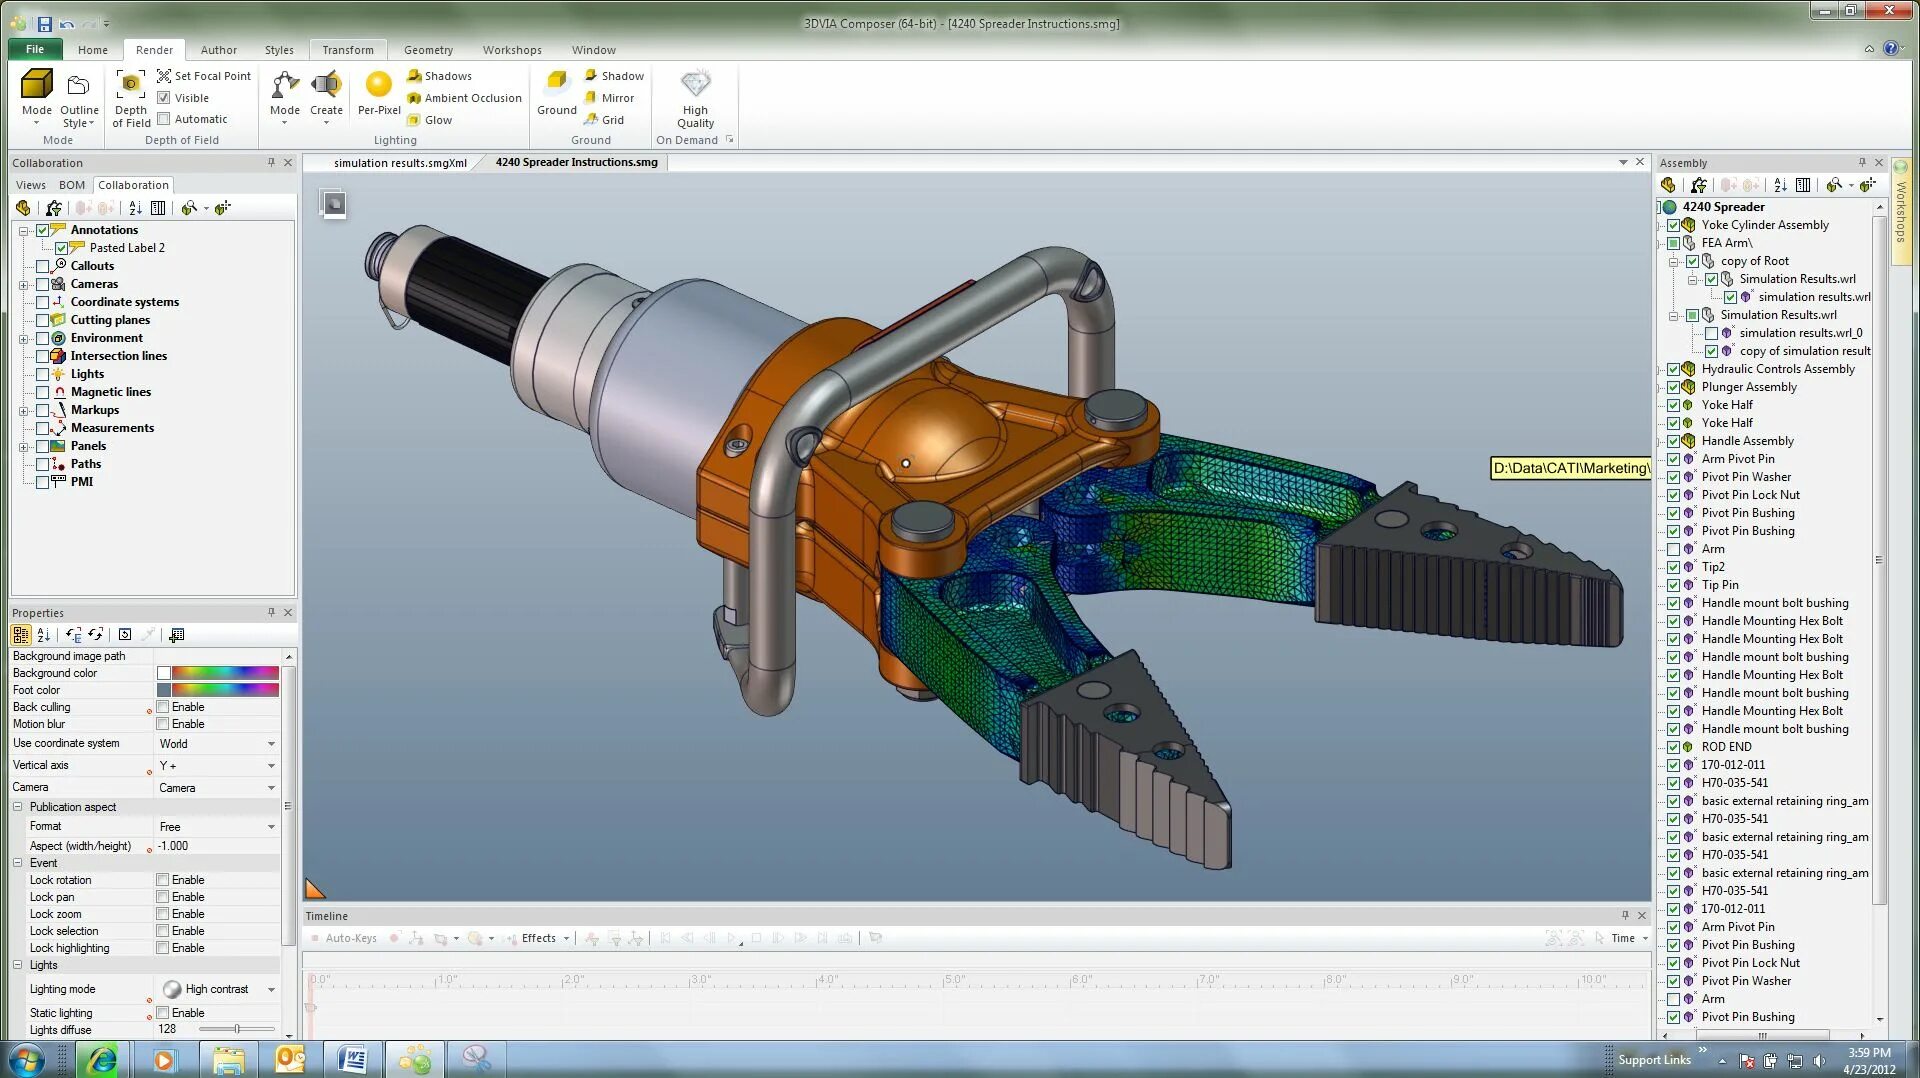Viewport: 1920px width, 1078px height.
Task: Click the High Quality render icon
Action: (695, 84)
